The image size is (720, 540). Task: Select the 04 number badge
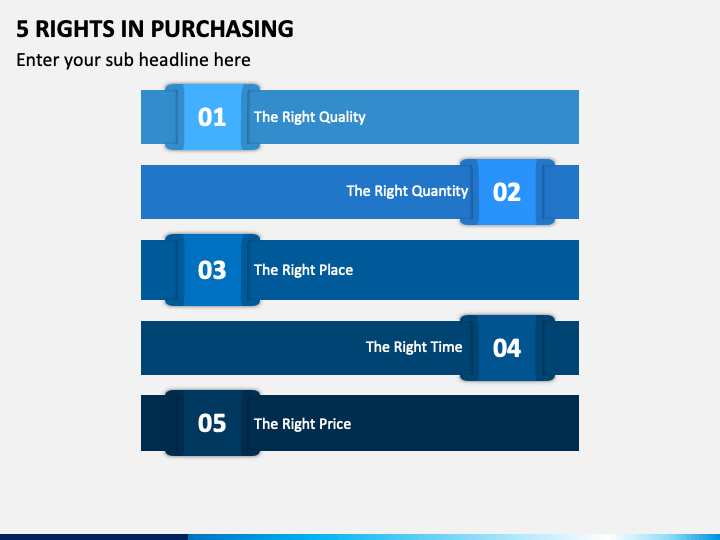click(x=507, y=348)
